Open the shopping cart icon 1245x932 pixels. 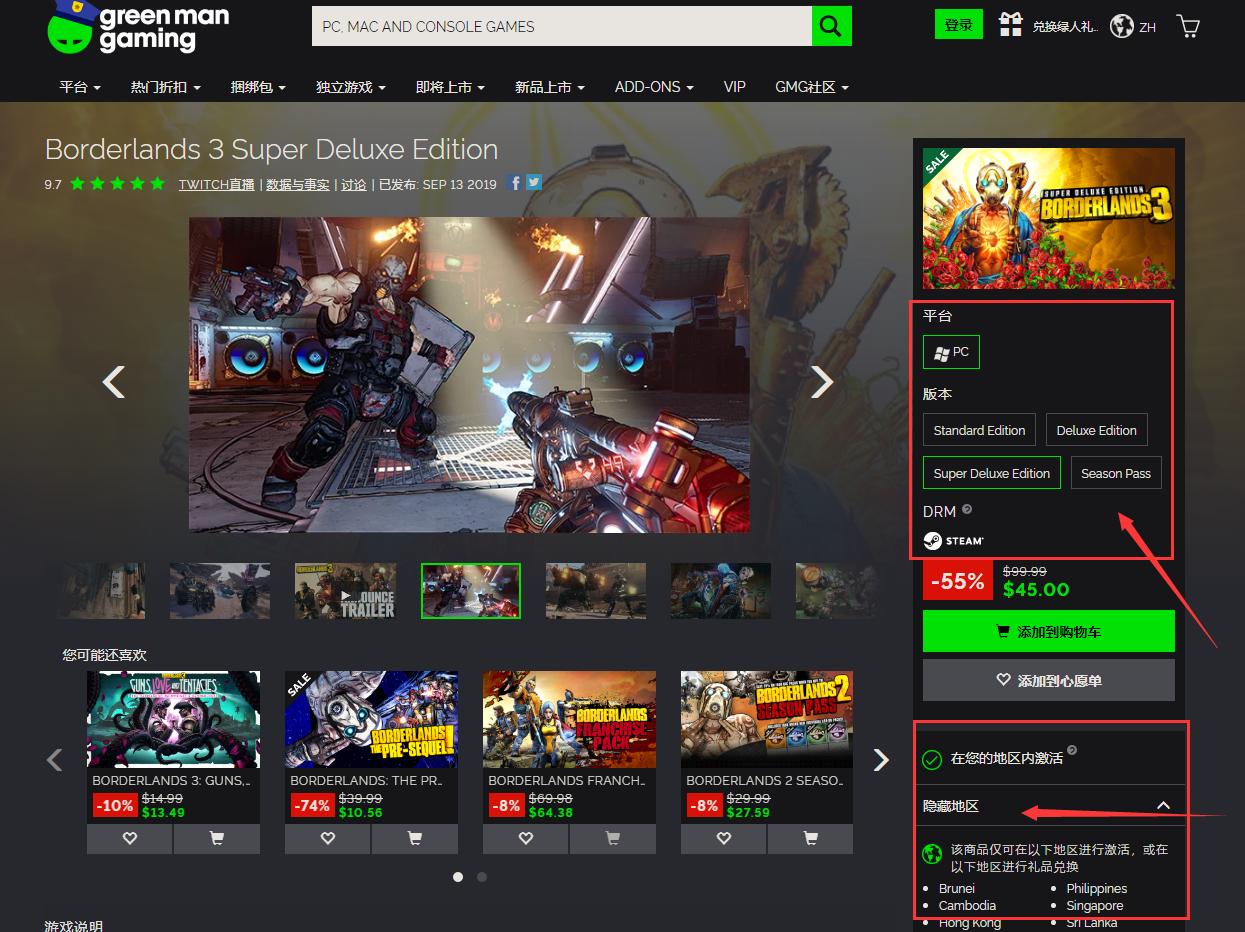click(x=1187, y=26)
